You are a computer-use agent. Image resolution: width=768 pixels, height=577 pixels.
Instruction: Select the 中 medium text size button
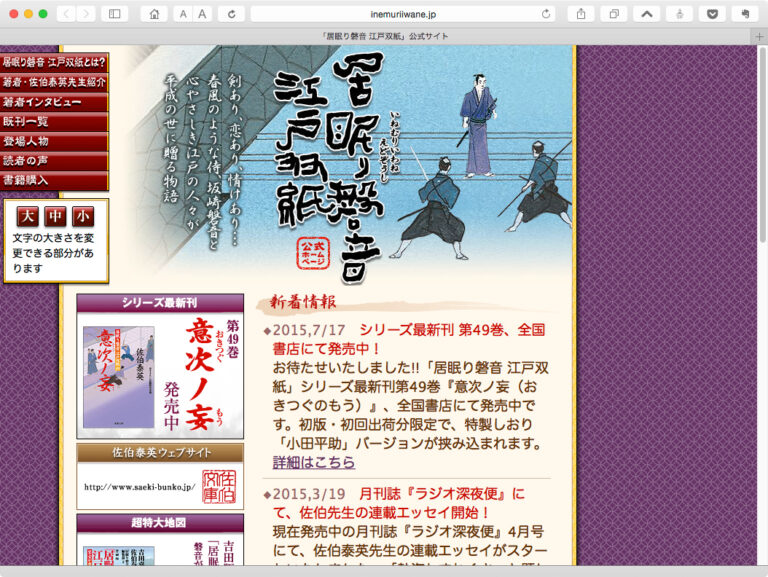click(x=56, y=216)
